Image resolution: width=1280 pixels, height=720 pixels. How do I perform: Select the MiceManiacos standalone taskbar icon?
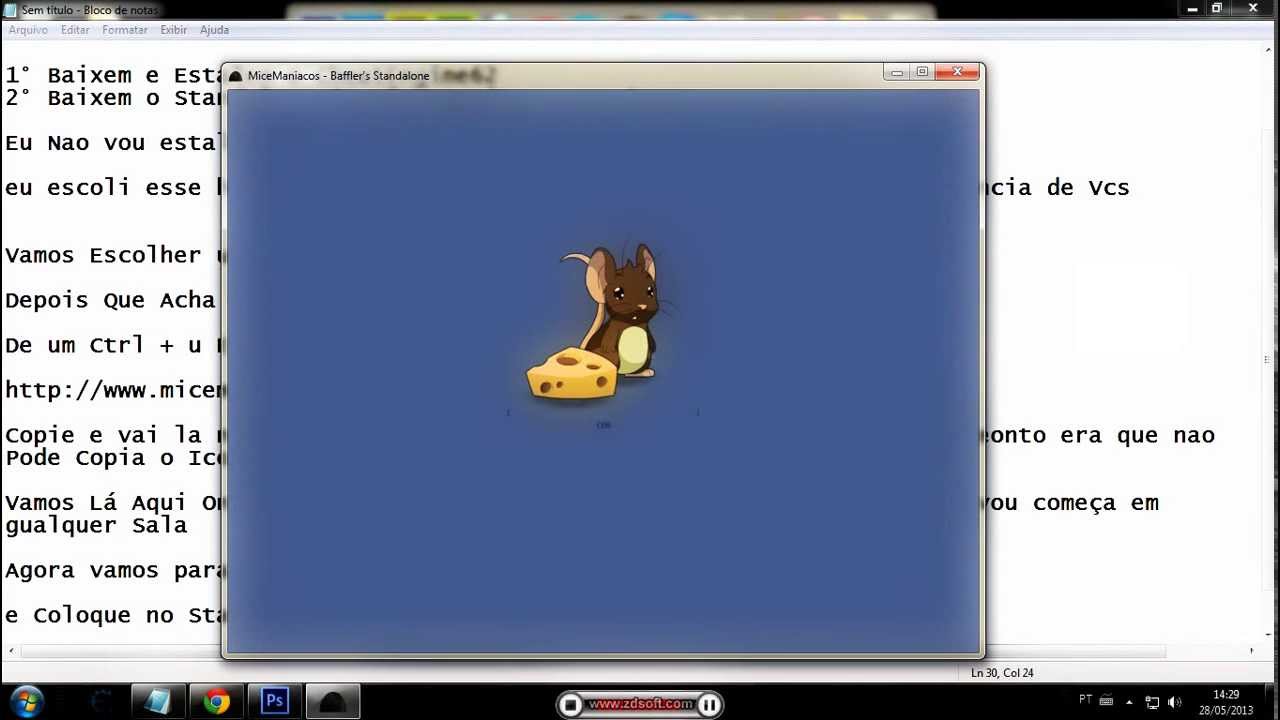(333, 702)
